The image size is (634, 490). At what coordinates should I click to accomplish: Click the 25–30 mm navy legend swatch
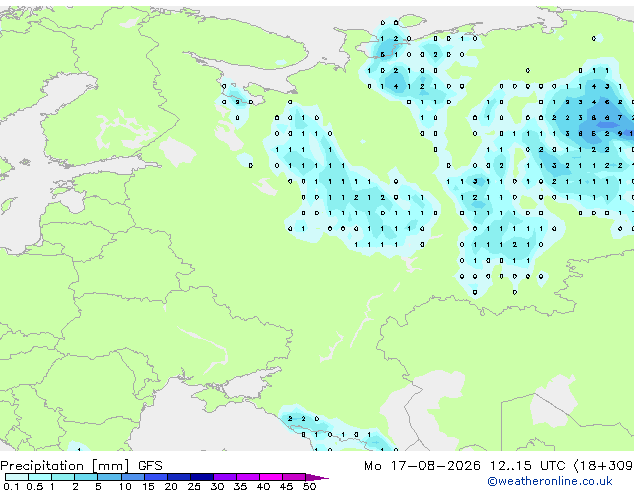pos(201,477)
